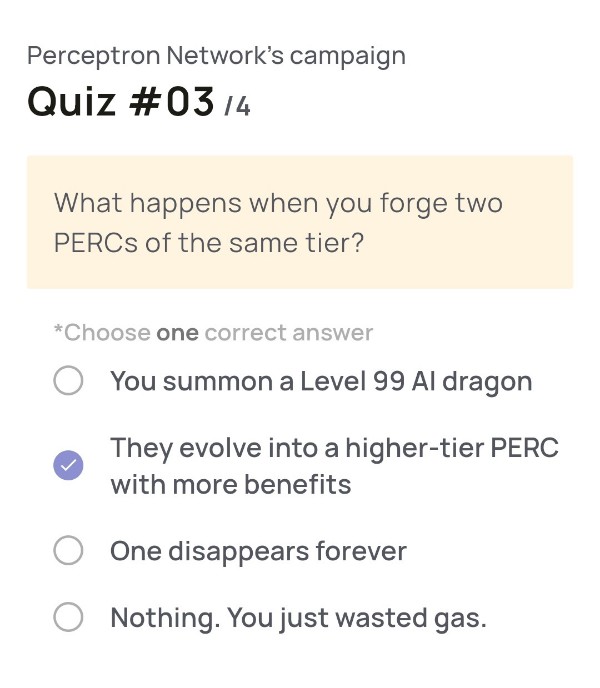Click the 'Quiz' heading word
Viewport: 600px width, 688px height.
pos(72,102)
